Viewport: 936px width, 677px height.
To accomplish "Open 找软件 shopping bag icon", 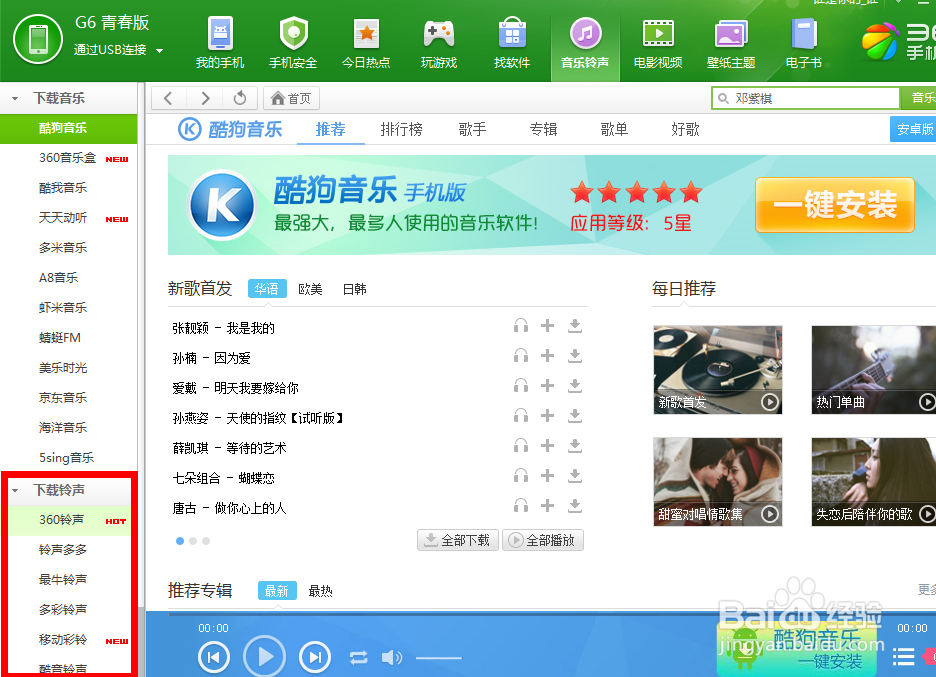I will click(x=512, y=42).
